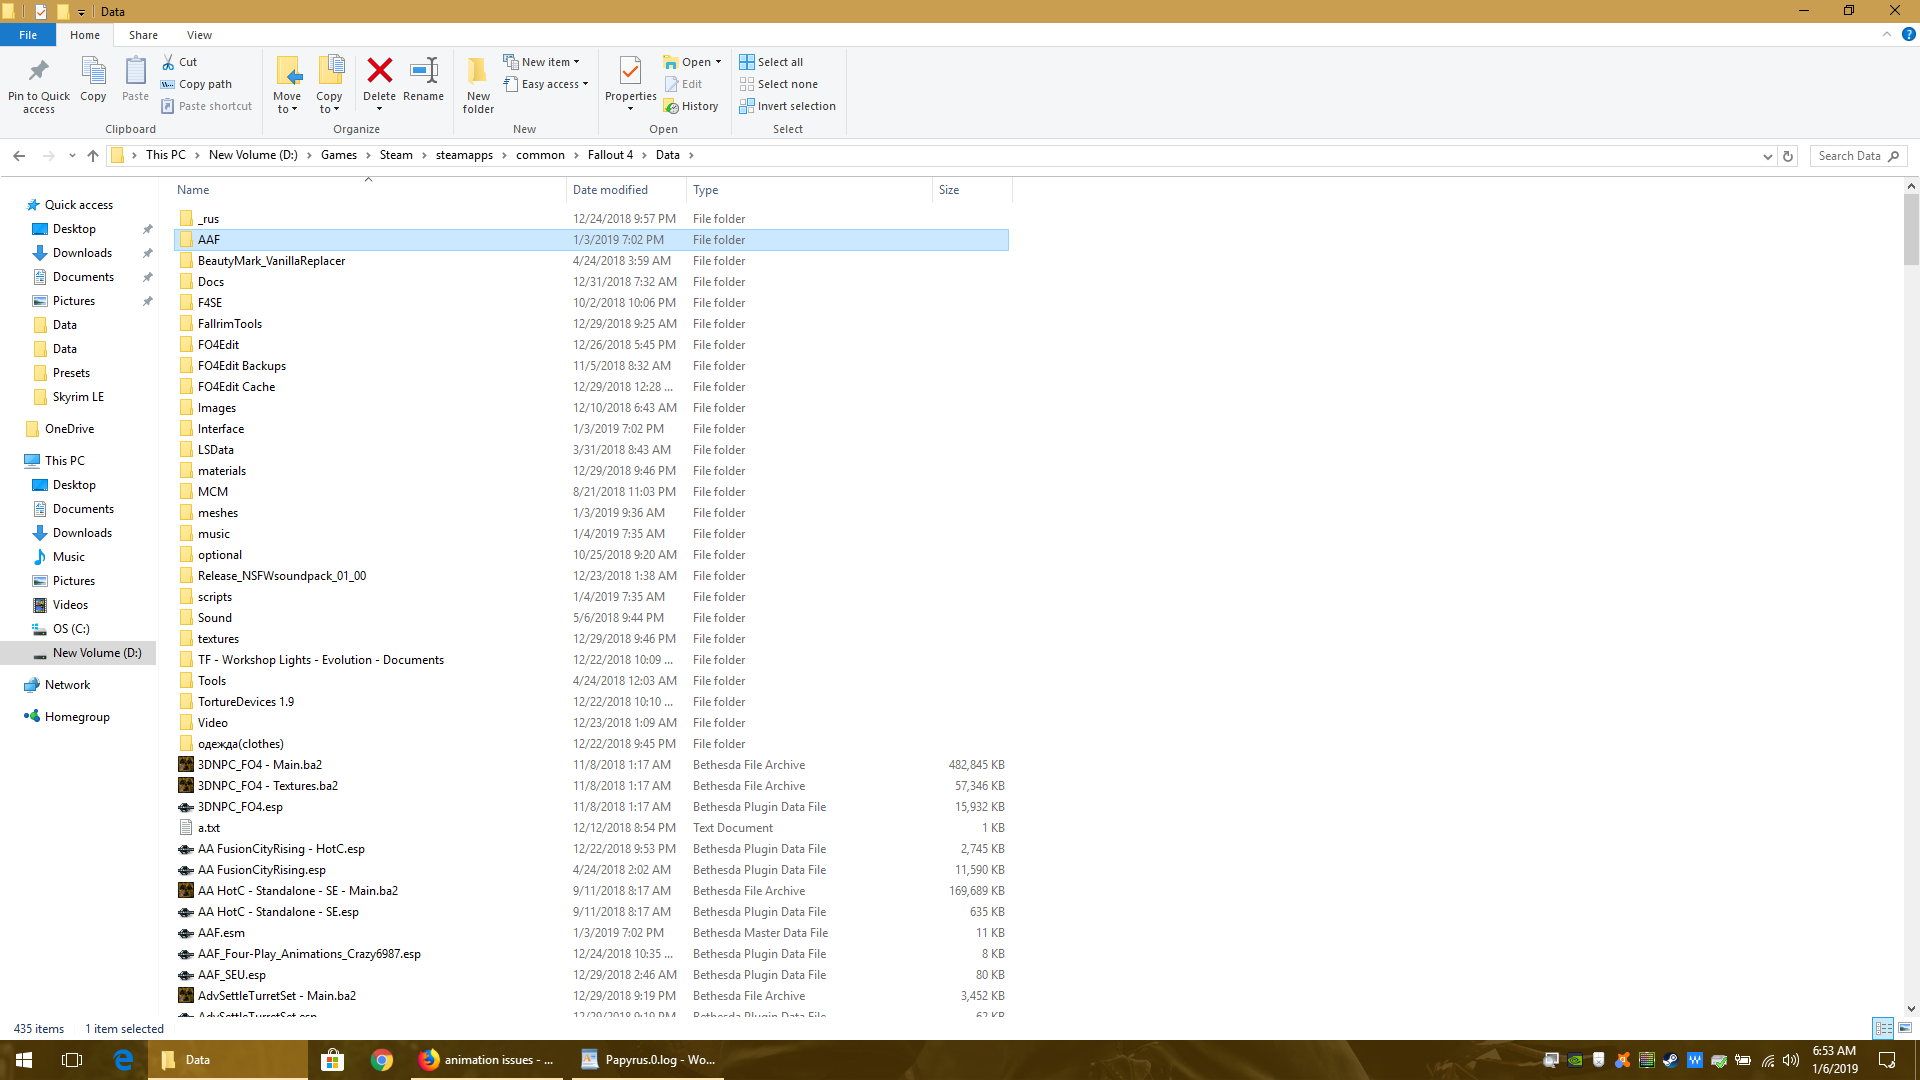Image resolution: width=1920 pixels, height=1080 pixels.
Task: Click the Windows Start button
Action: point(24,1060)
